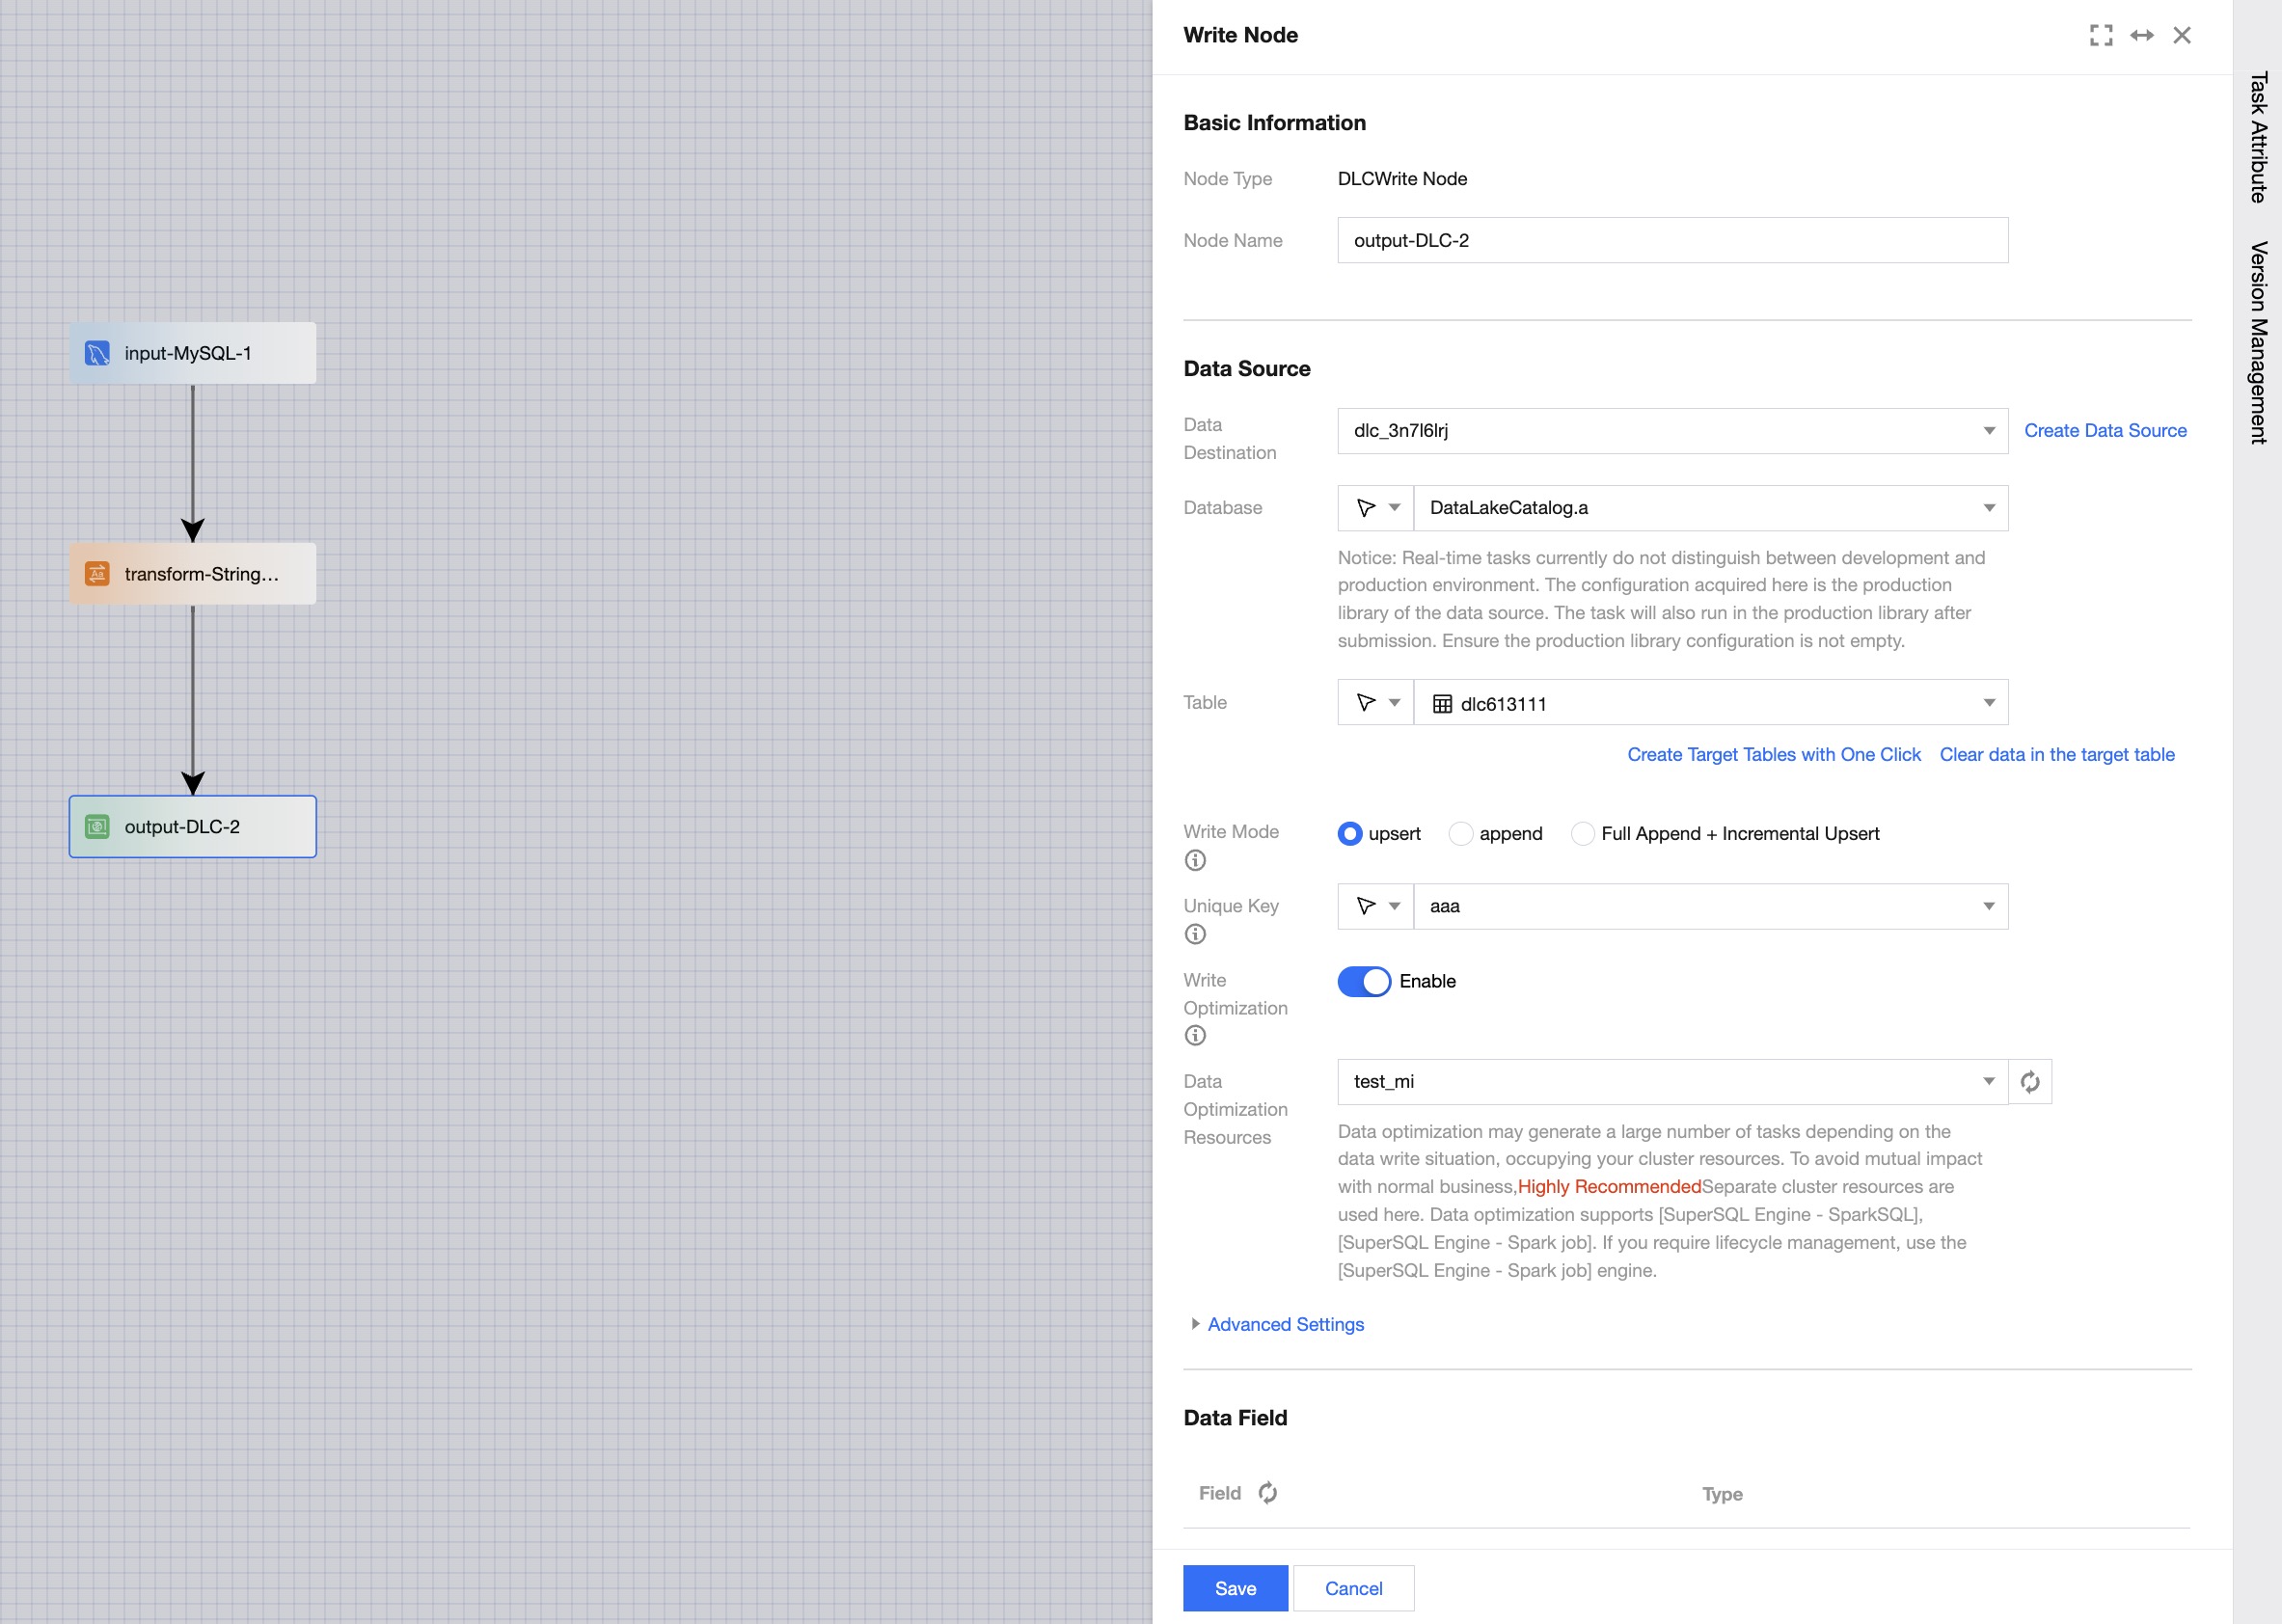Disable the Write Optimization toggle
Viewport: 2282px width, 1624px height.
point(1364,981)
